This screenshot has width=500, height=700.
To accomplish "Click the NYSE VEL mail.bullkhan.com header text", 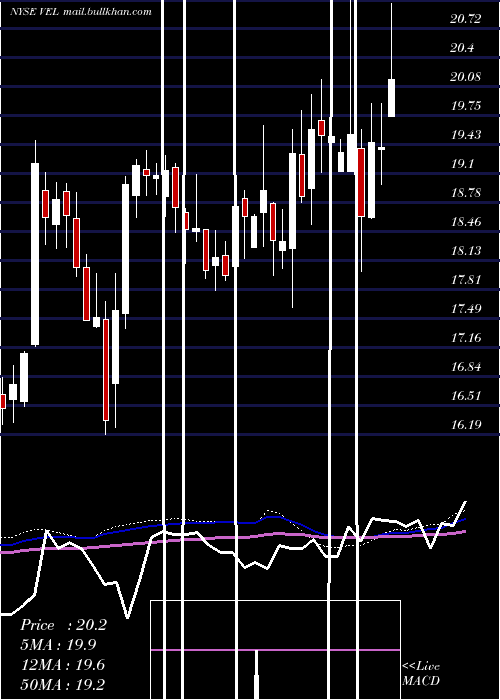I will click(81, 12).
